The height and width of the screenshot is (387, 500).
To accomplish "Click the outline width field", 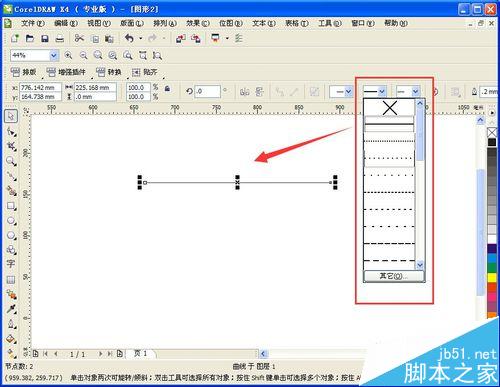I will pyautogui.click(x=489, y=91).
